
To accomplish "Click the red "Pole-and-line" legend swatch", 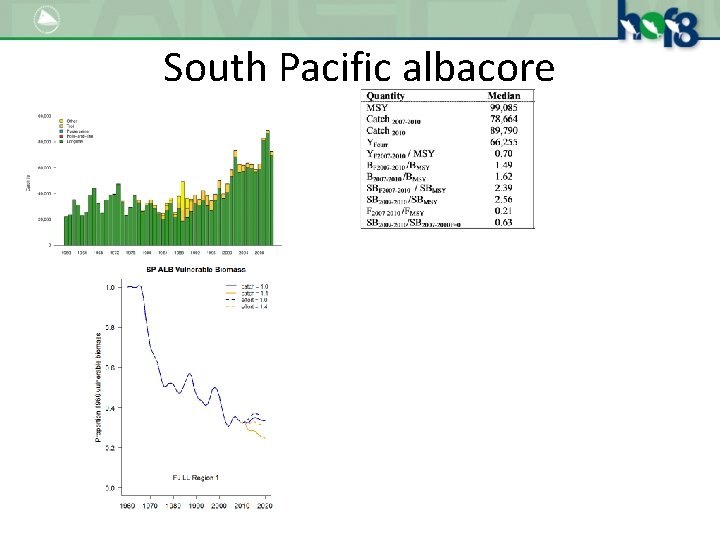I will (x=61, y=136).
